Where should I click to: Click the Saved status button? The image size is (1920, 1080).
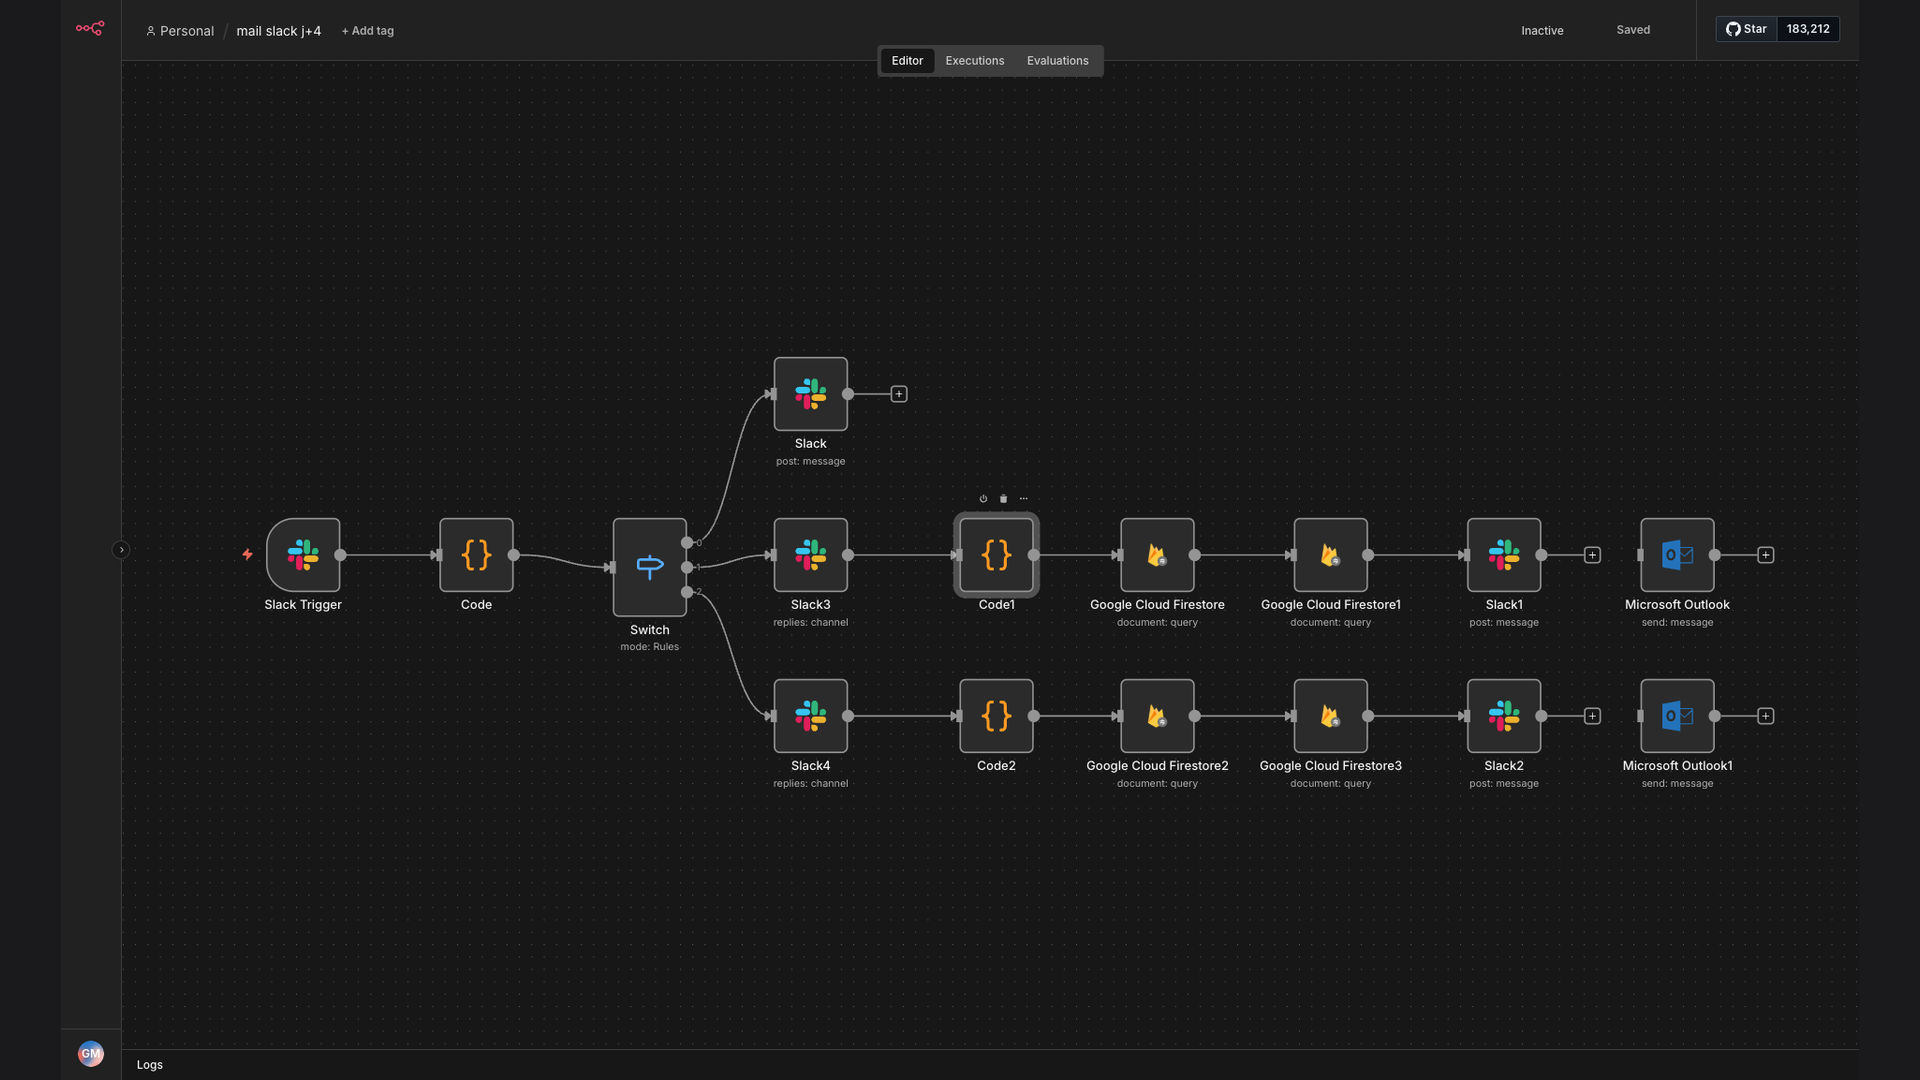coord(1633,30)
